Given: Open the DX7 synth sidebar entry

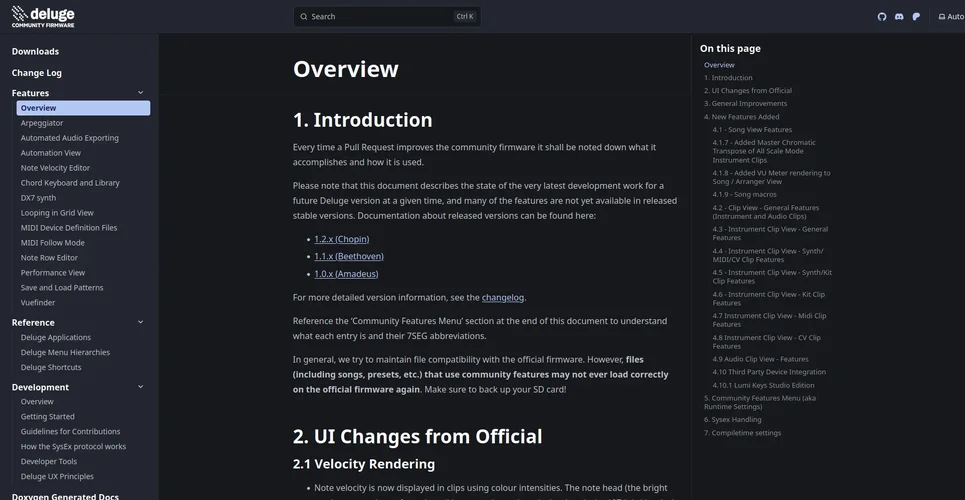Looking at the screenshot, I should coord(39,198).
